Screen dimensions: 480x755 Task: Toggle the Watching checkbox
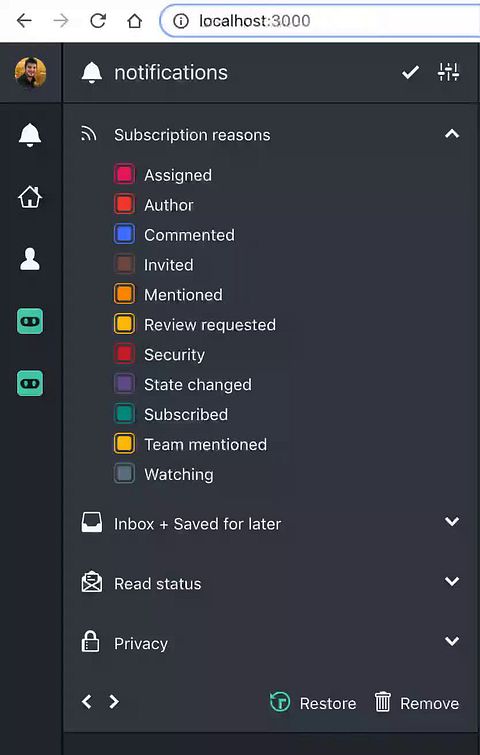click(124, 474)
